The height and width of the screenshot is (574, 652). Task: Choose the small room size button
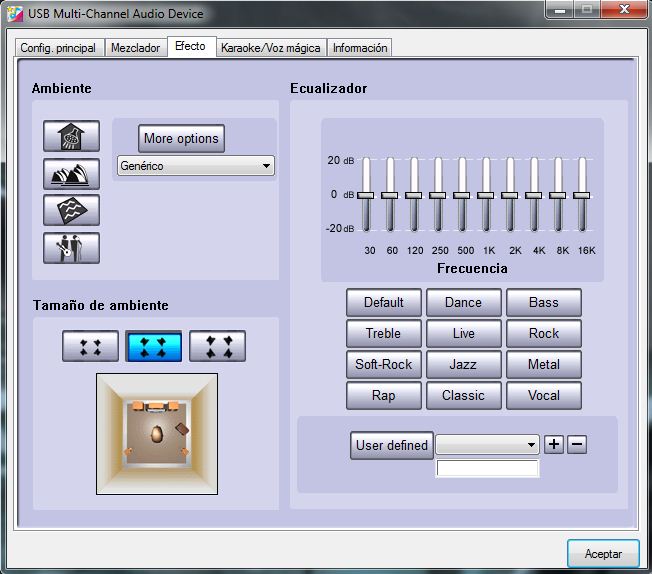click(90, 346)
